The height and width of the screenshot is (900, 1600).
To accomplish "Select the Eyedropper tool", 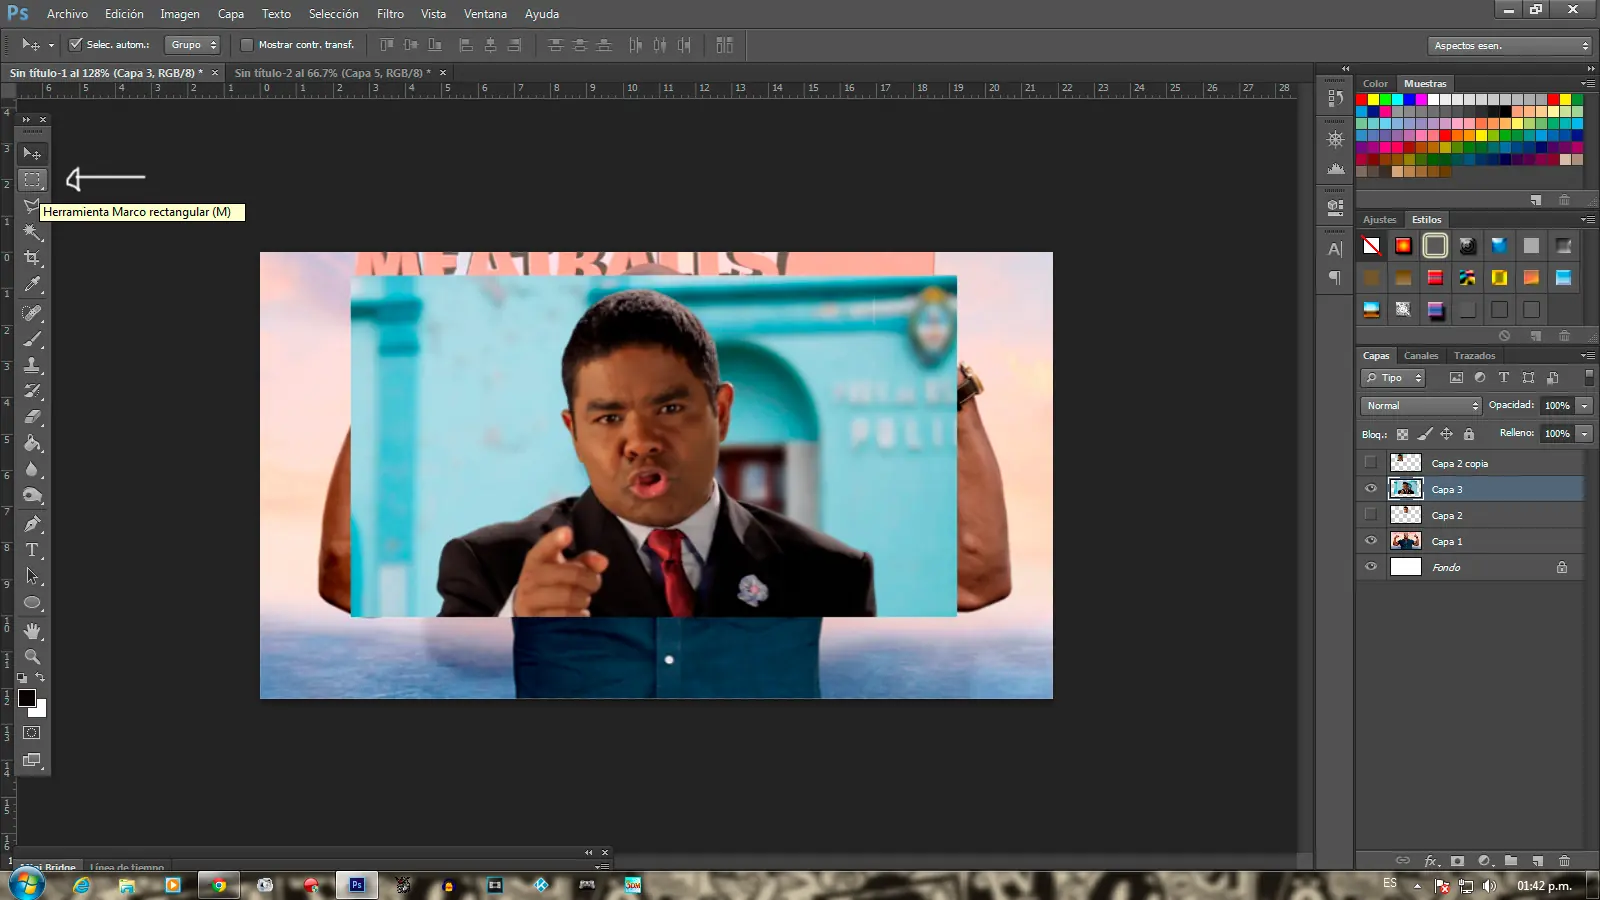I will pos(32,285).
